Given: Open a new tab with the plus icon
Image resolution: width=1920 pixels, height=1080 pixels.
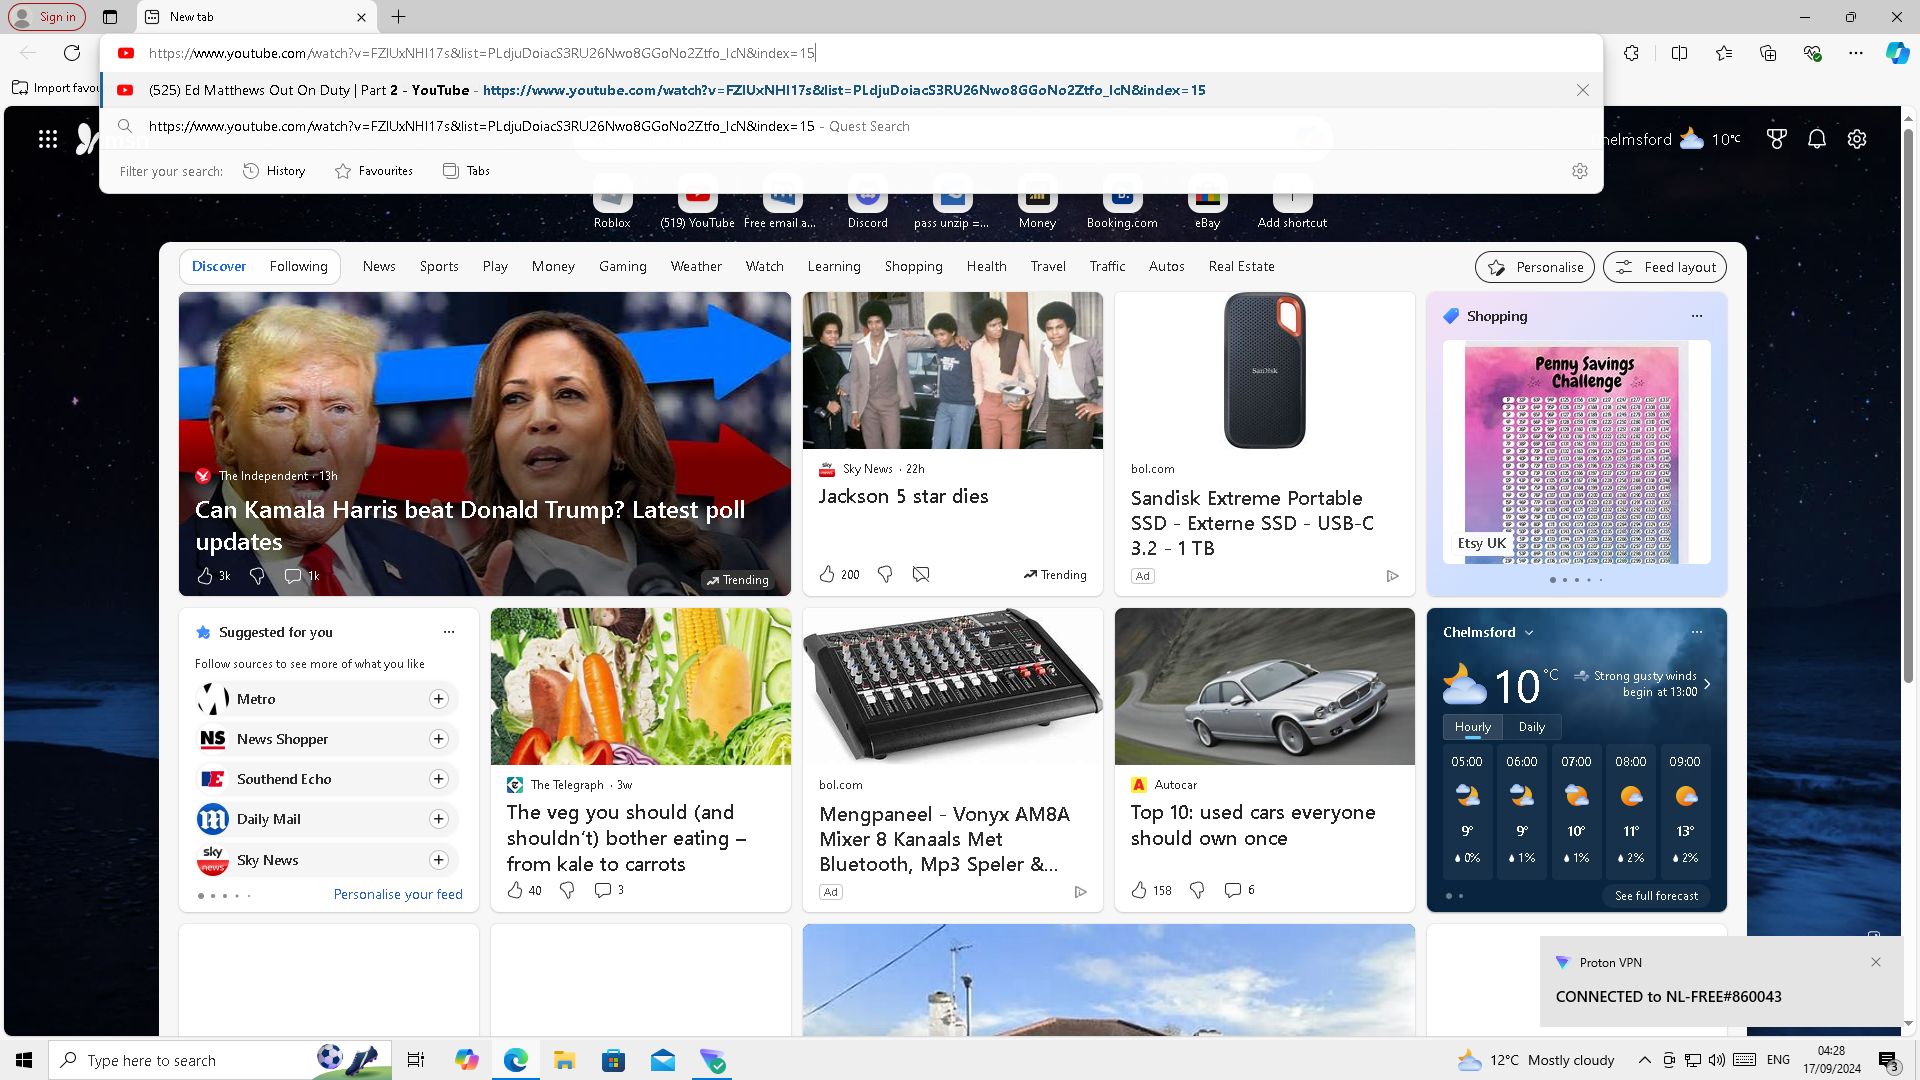Looking at the screenshot, I should (x=398, y=17).
